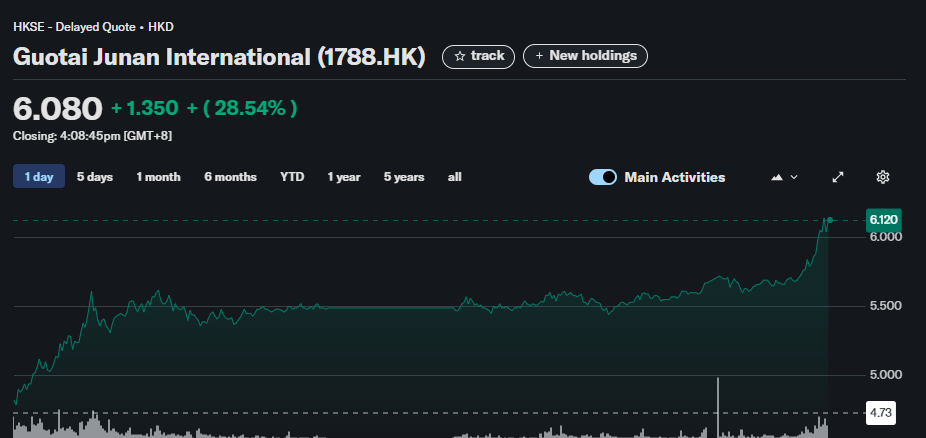The image size is (926, 438).
Task: Add New holdings for this stock
Action: pos(585,56)
